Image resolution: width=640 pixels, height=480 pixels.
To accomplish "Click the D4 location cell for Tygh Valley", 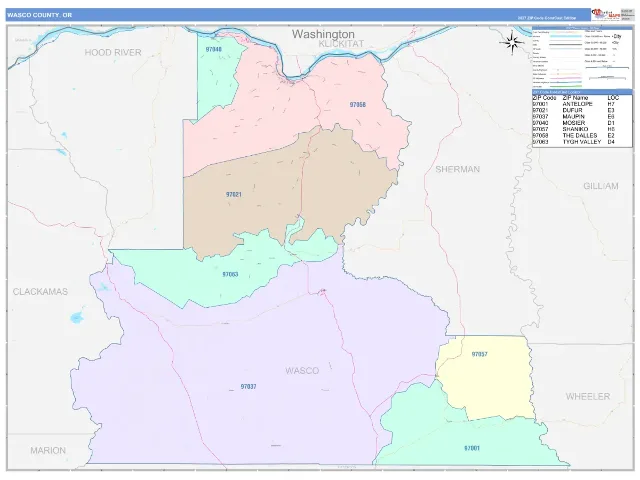I will click(x=611, y=142).
